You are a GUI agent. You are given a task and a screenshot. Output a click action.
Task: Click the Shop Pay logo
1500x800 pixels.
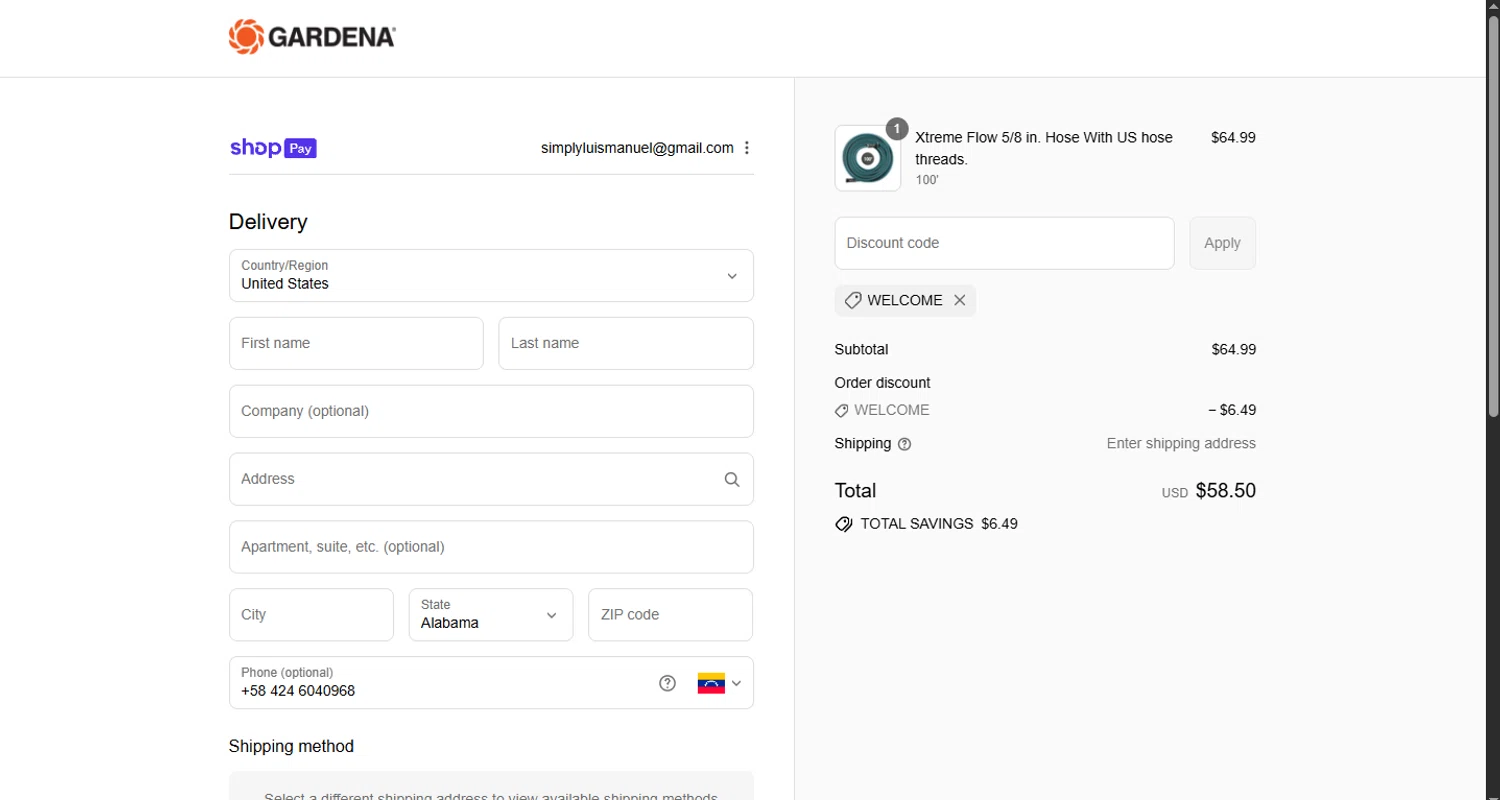click(273, 148)
